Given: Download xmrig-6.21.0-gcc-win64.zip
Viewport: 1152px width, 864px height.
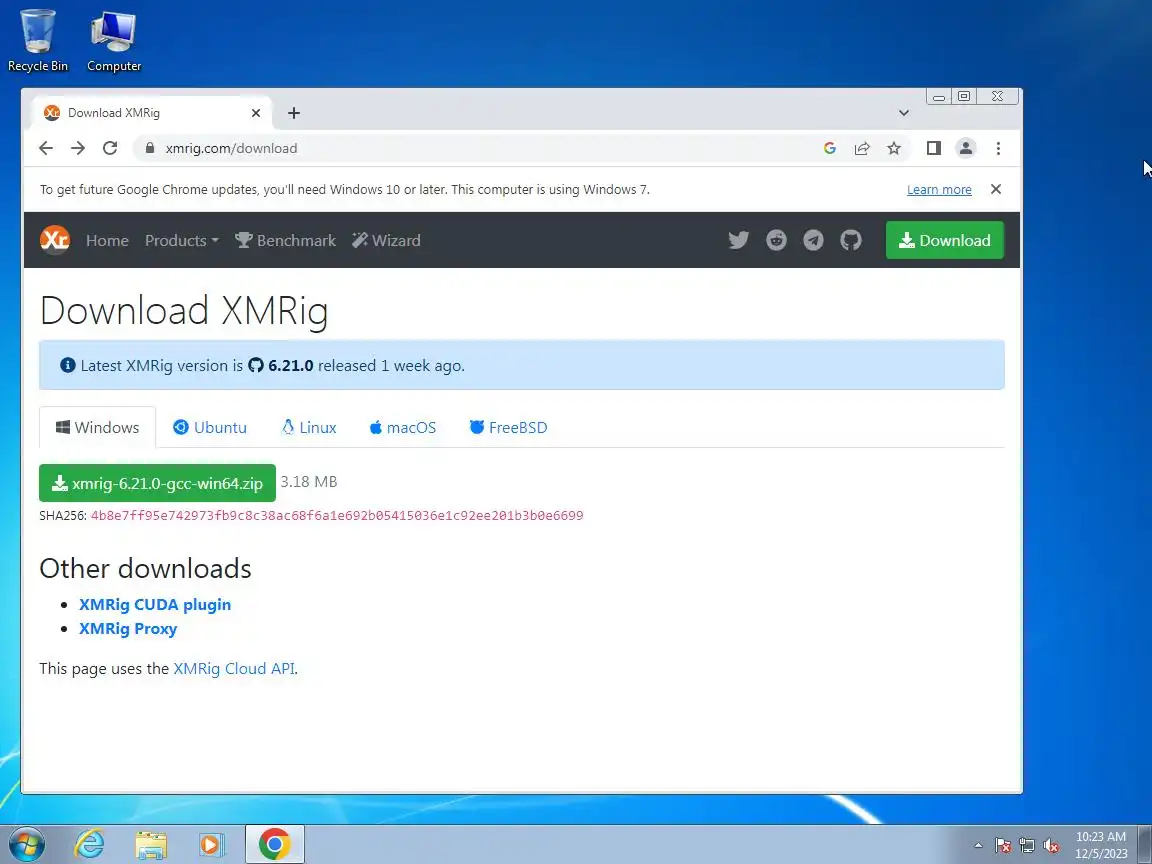Looking at the screenshot, I should [x=157, y=483].
